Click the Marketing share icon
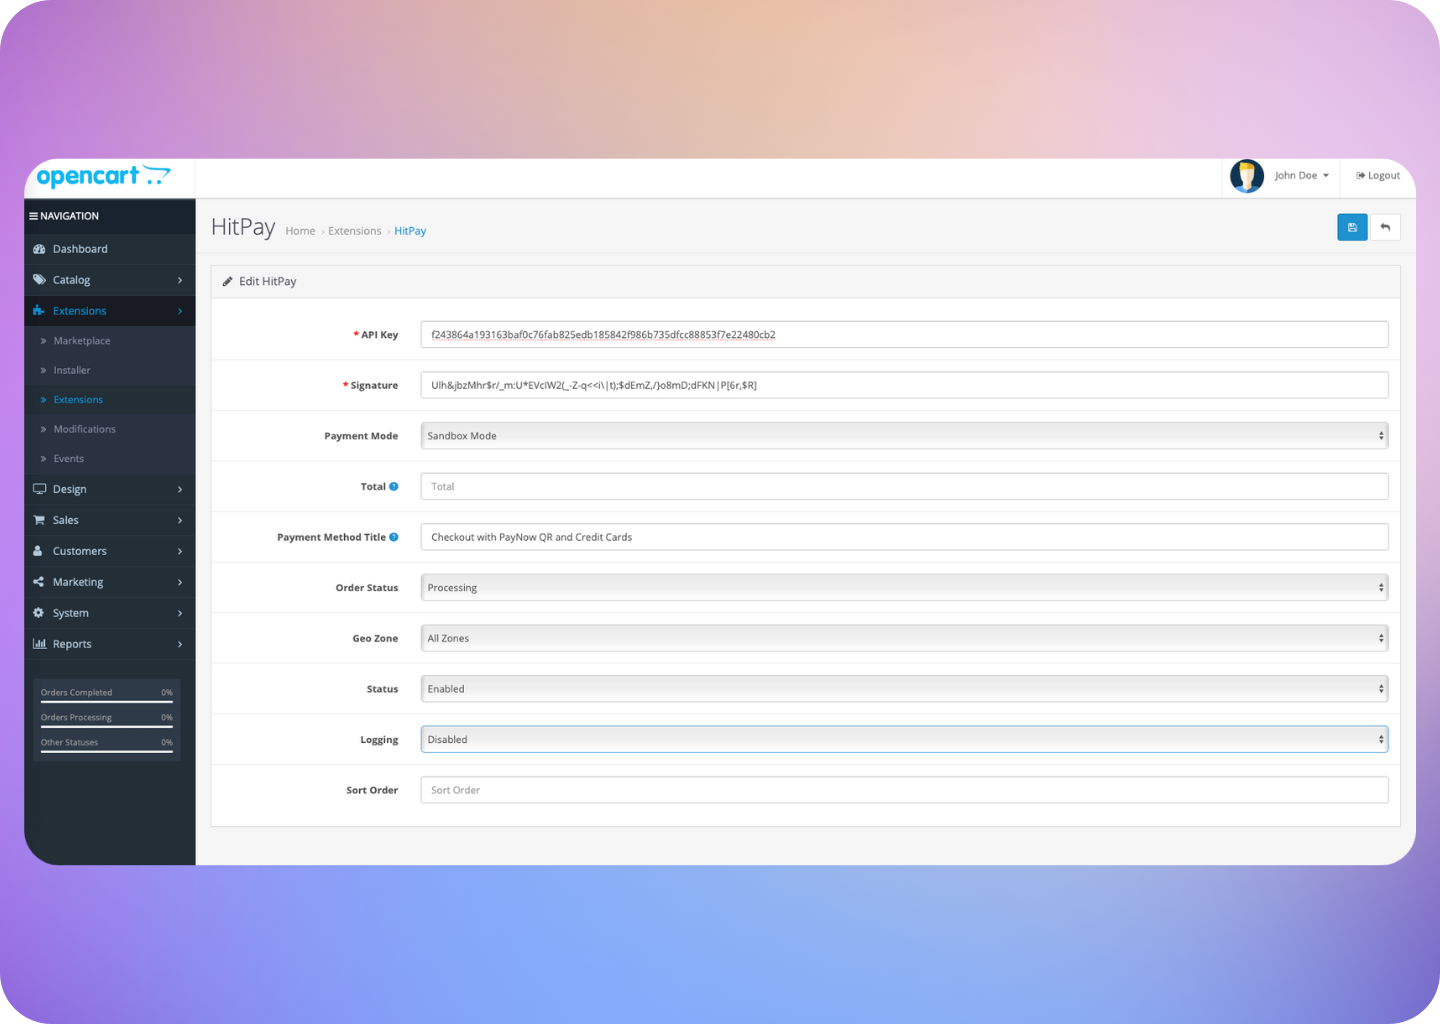The image size is (1440, 1024). 38,582
